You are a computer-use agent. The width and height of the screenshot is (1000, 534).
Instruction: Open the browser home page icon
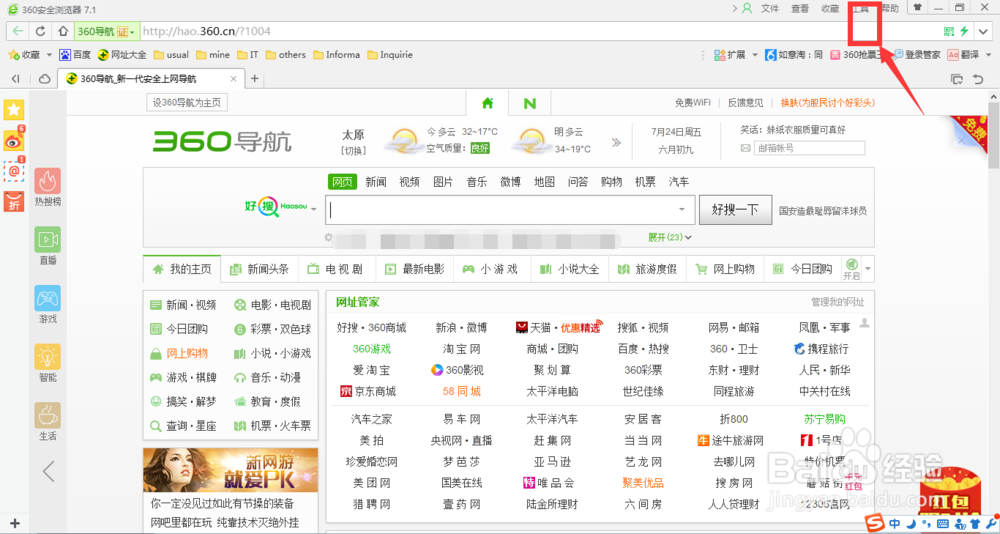coord(62,31)
